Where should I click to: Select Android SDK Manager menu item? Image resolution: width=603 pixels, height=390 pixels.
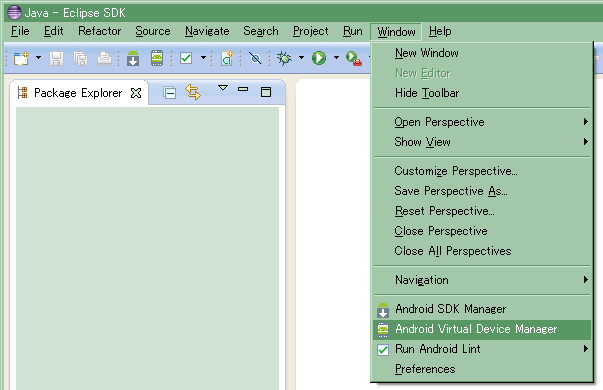pyautogui.click(x=482, y=309)
